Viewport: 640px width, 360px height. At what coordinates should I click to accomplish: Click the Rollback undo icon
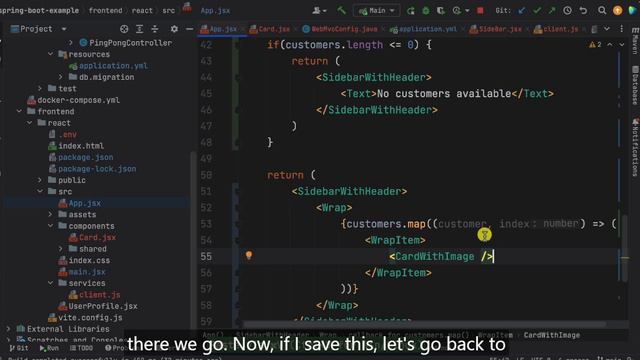(583, 11)
